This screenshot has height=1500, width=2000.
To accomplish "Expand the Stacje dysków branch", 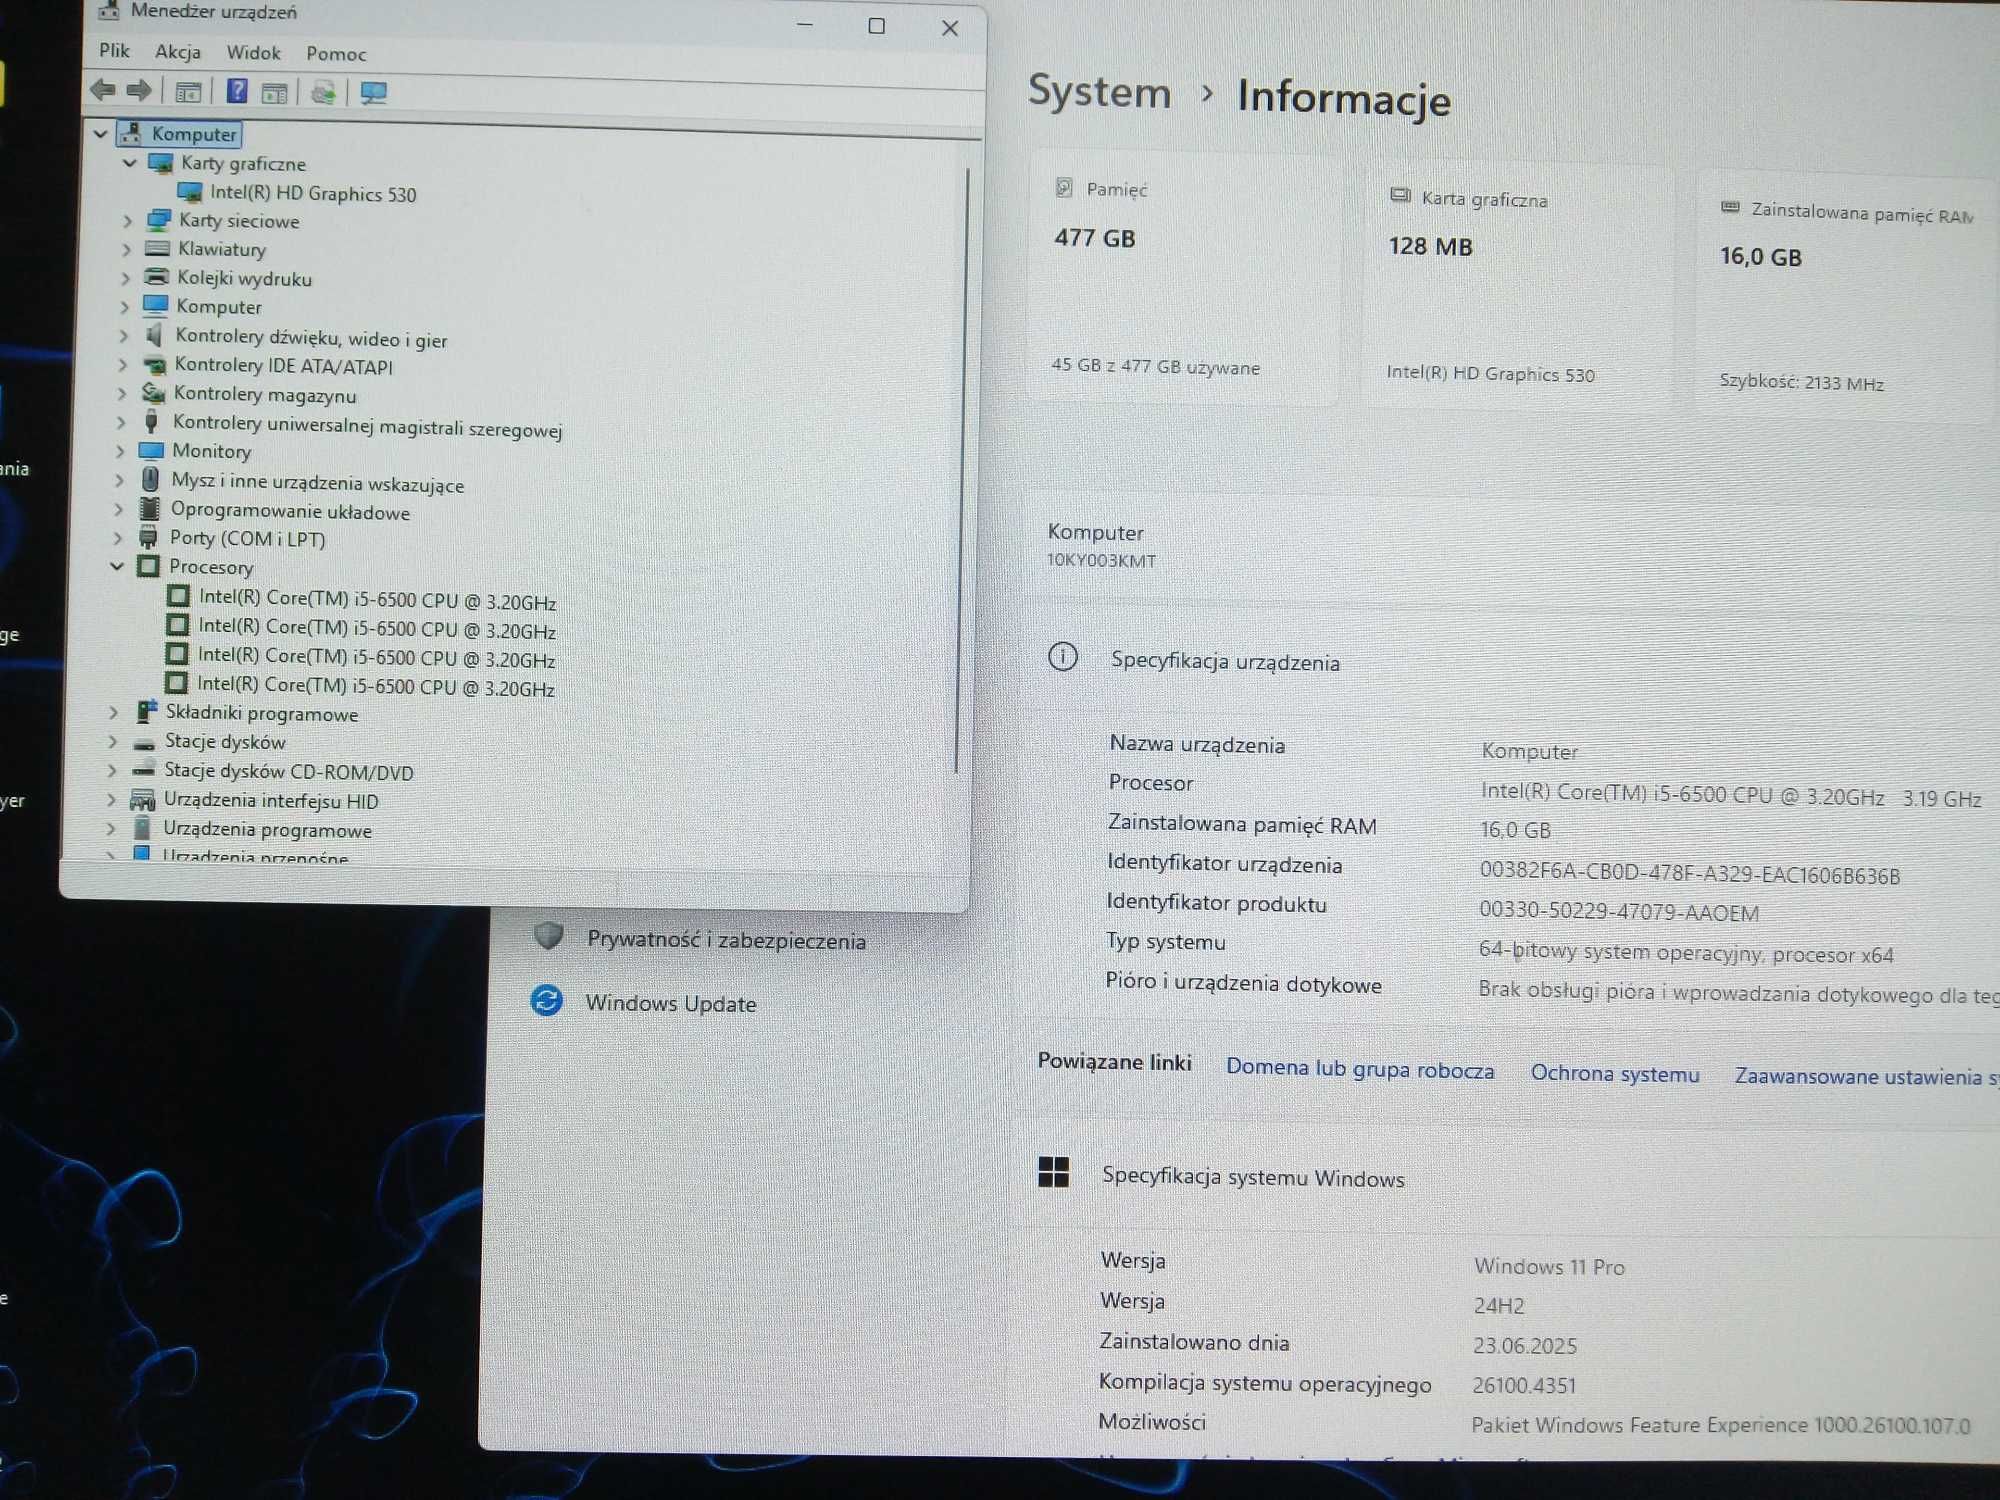I will (x=113, y=741).
